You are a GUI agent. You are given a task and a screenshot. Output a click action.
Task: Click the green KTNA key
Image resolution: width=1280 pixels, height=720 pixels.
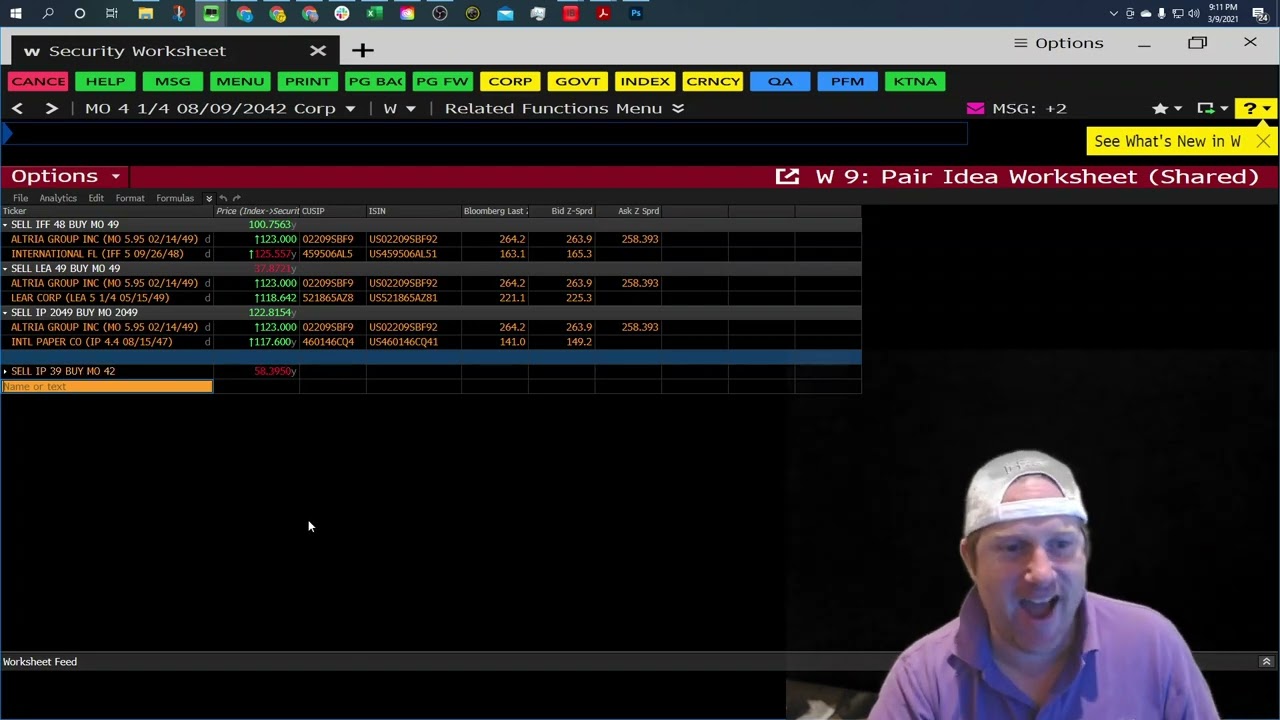(x=915, y=81)
